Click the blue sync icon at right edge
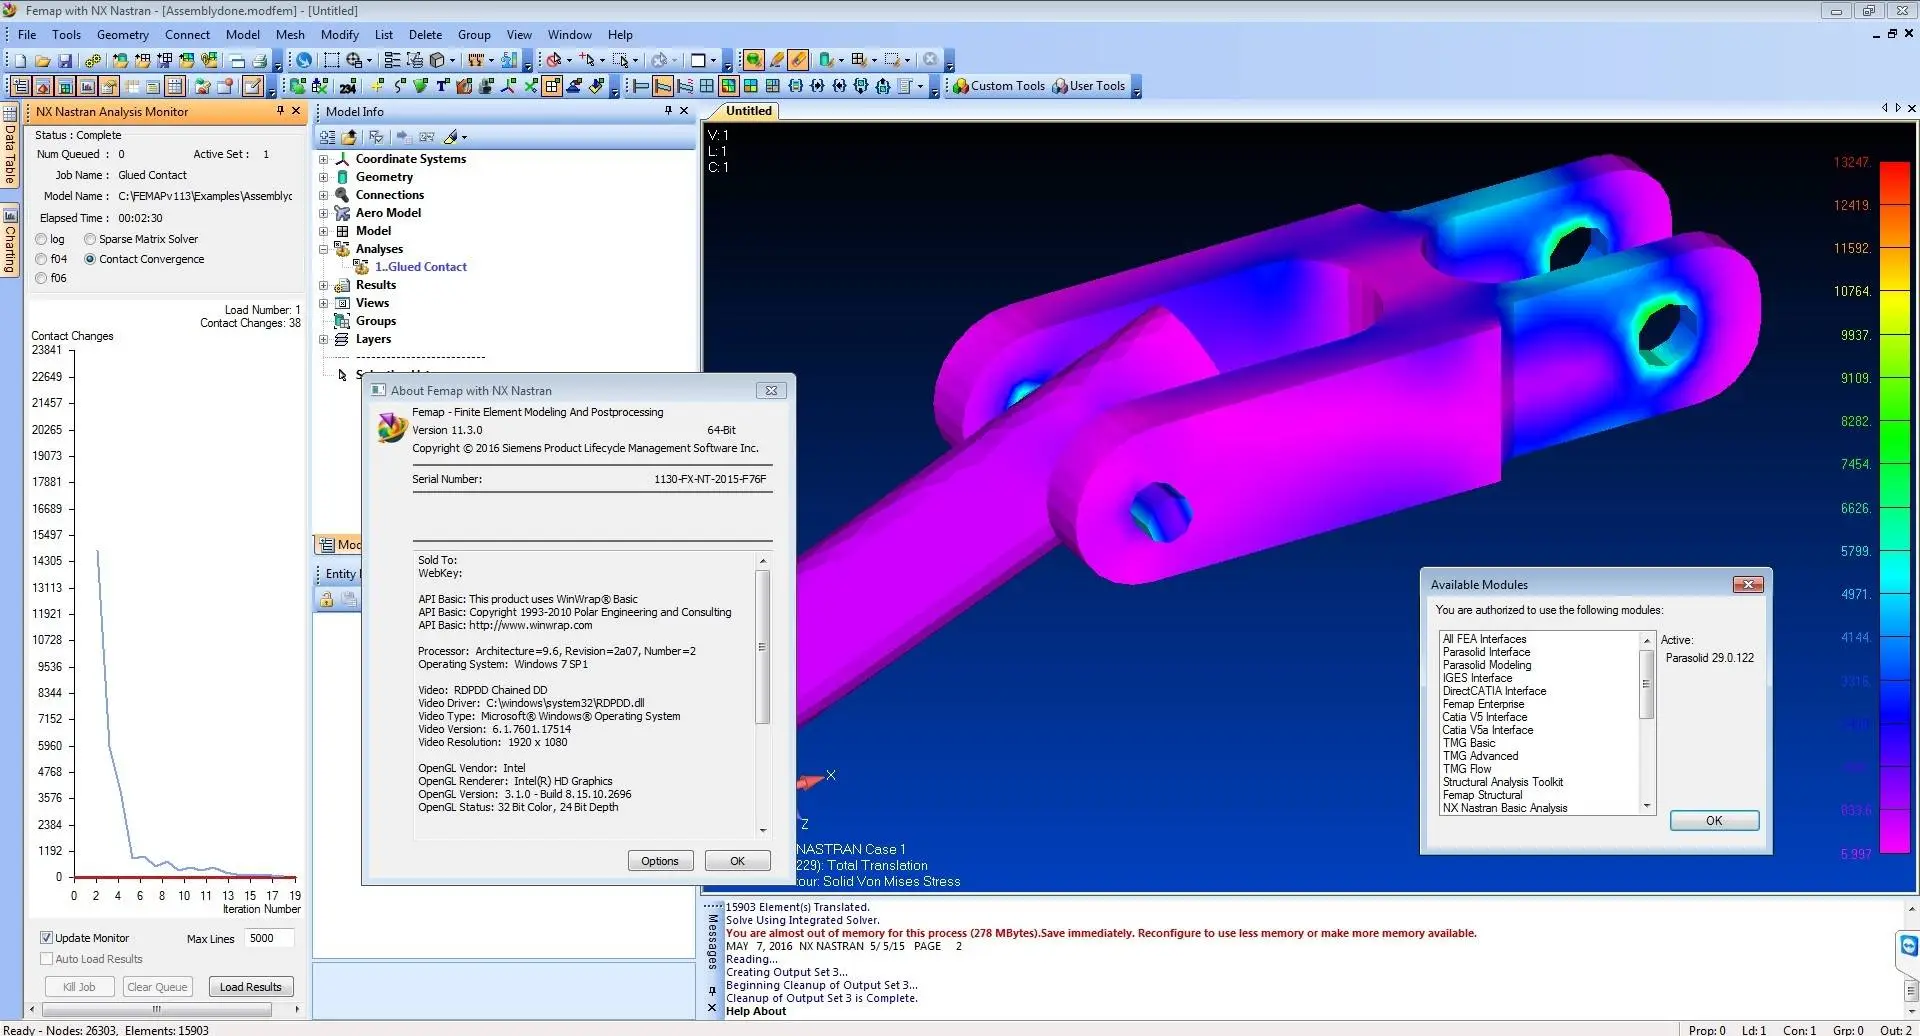The image size is (1920, 1036). pos(1908,945)
